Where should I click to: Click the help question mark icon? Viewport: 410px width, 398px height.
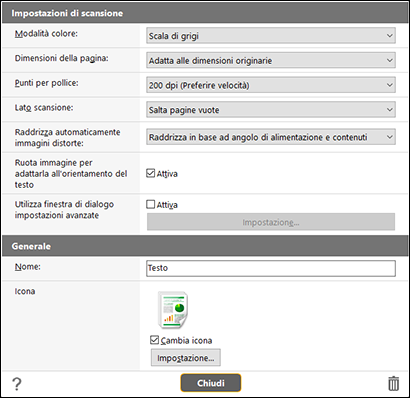pyautogui.click(x=16, y=384)
